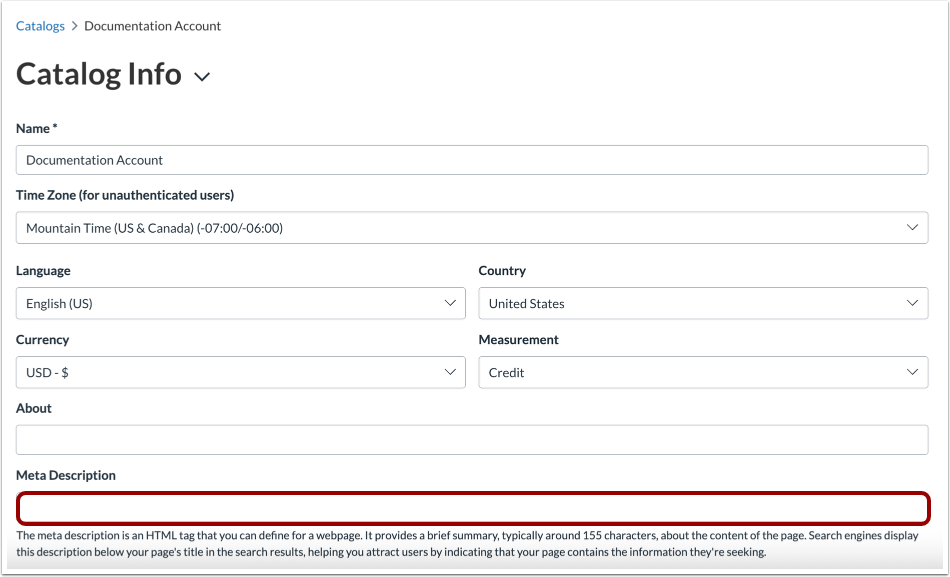
Task: Click the Country label
Action: coord(502,271)
